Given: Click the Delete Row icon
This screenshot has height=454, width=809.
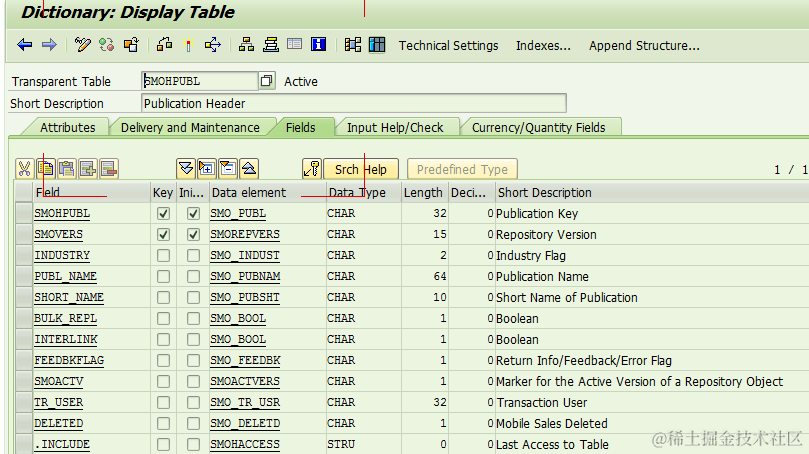Looking at the screenshot, I should pos(109,169).
